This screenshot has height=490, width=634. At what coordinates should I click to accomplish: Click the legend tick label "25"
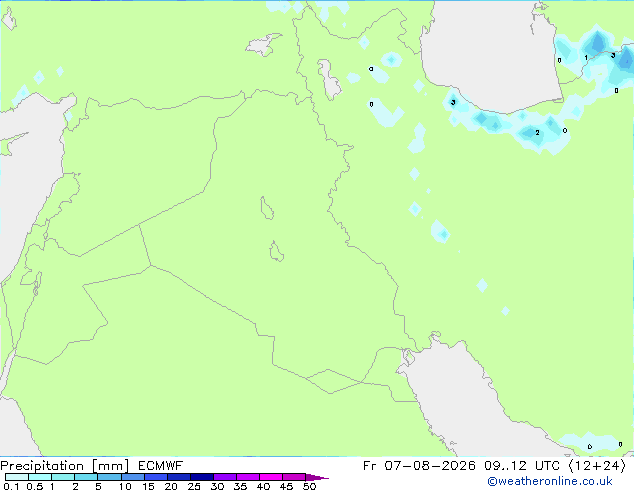pyautogui.click(x=194, y=486)
